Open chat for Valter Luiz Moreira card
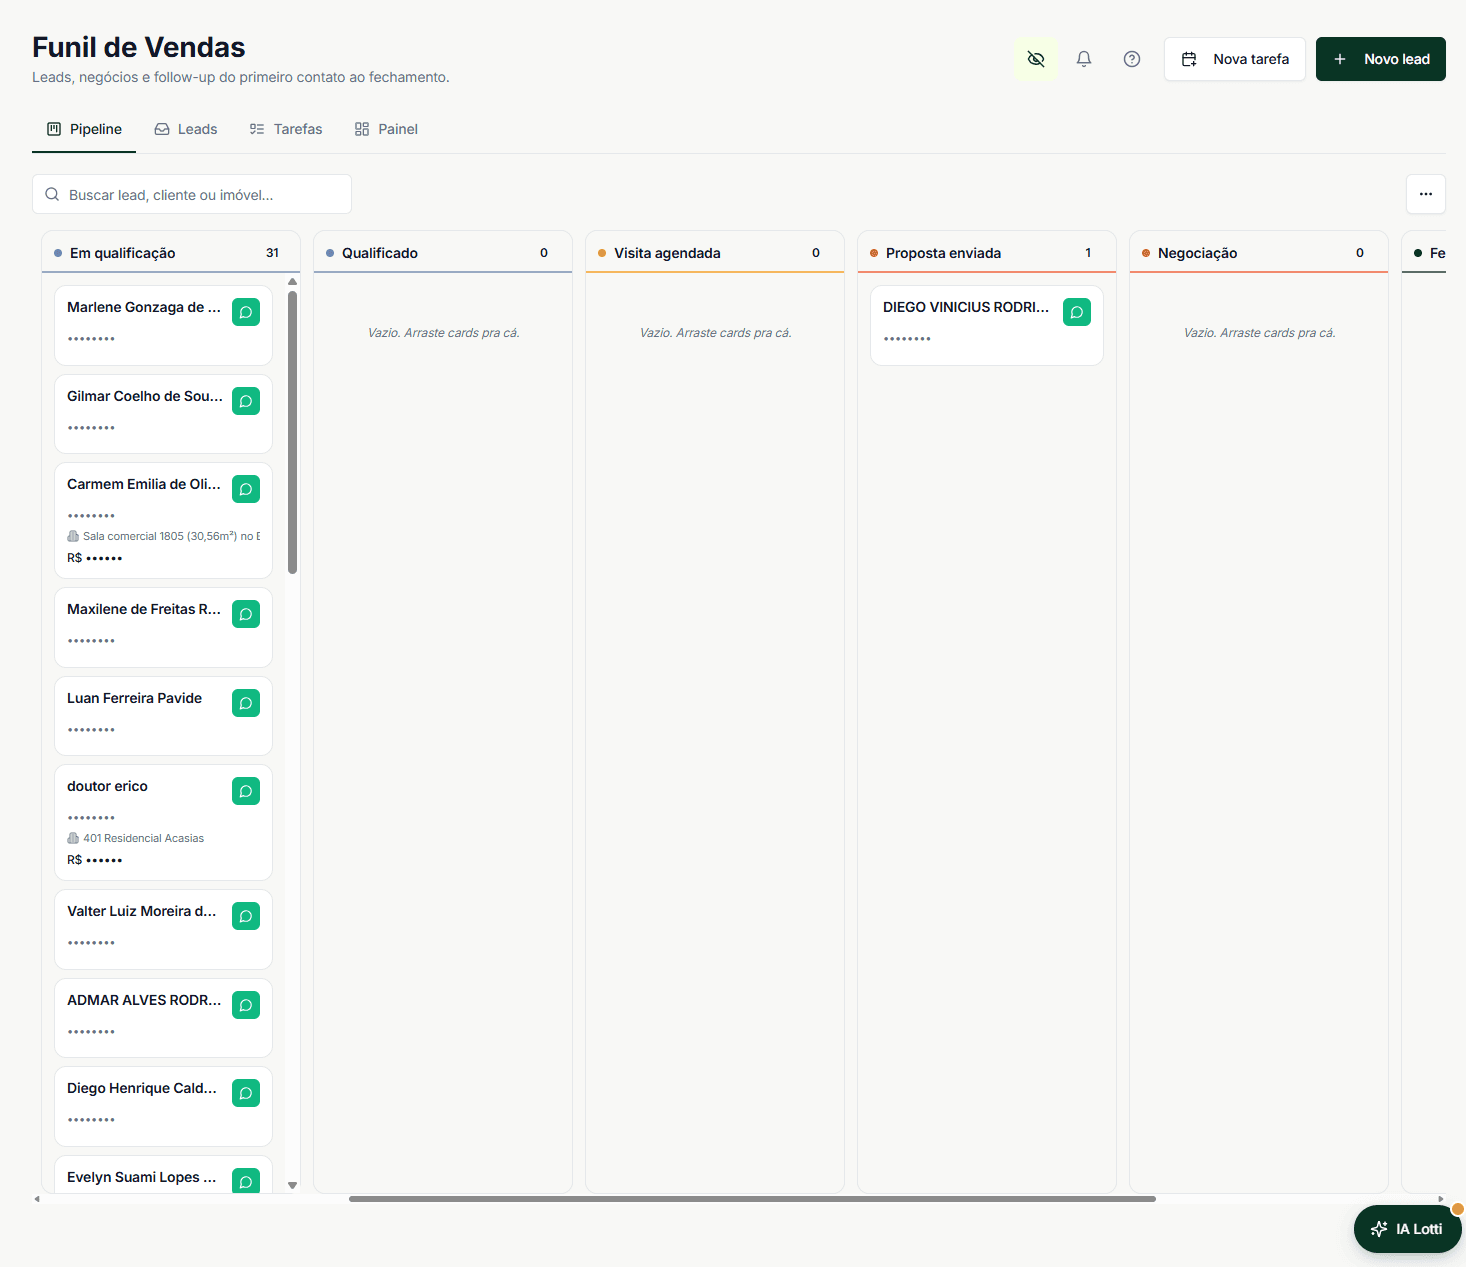Viewport: 1466px width, 1267px height. tap(246, 916)
